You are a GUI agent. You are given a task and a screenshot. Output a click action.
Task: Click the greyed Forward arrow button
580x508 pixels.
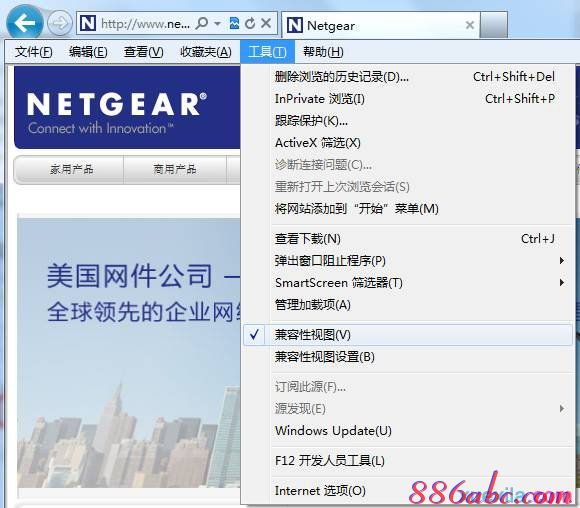tap(60, 23)
